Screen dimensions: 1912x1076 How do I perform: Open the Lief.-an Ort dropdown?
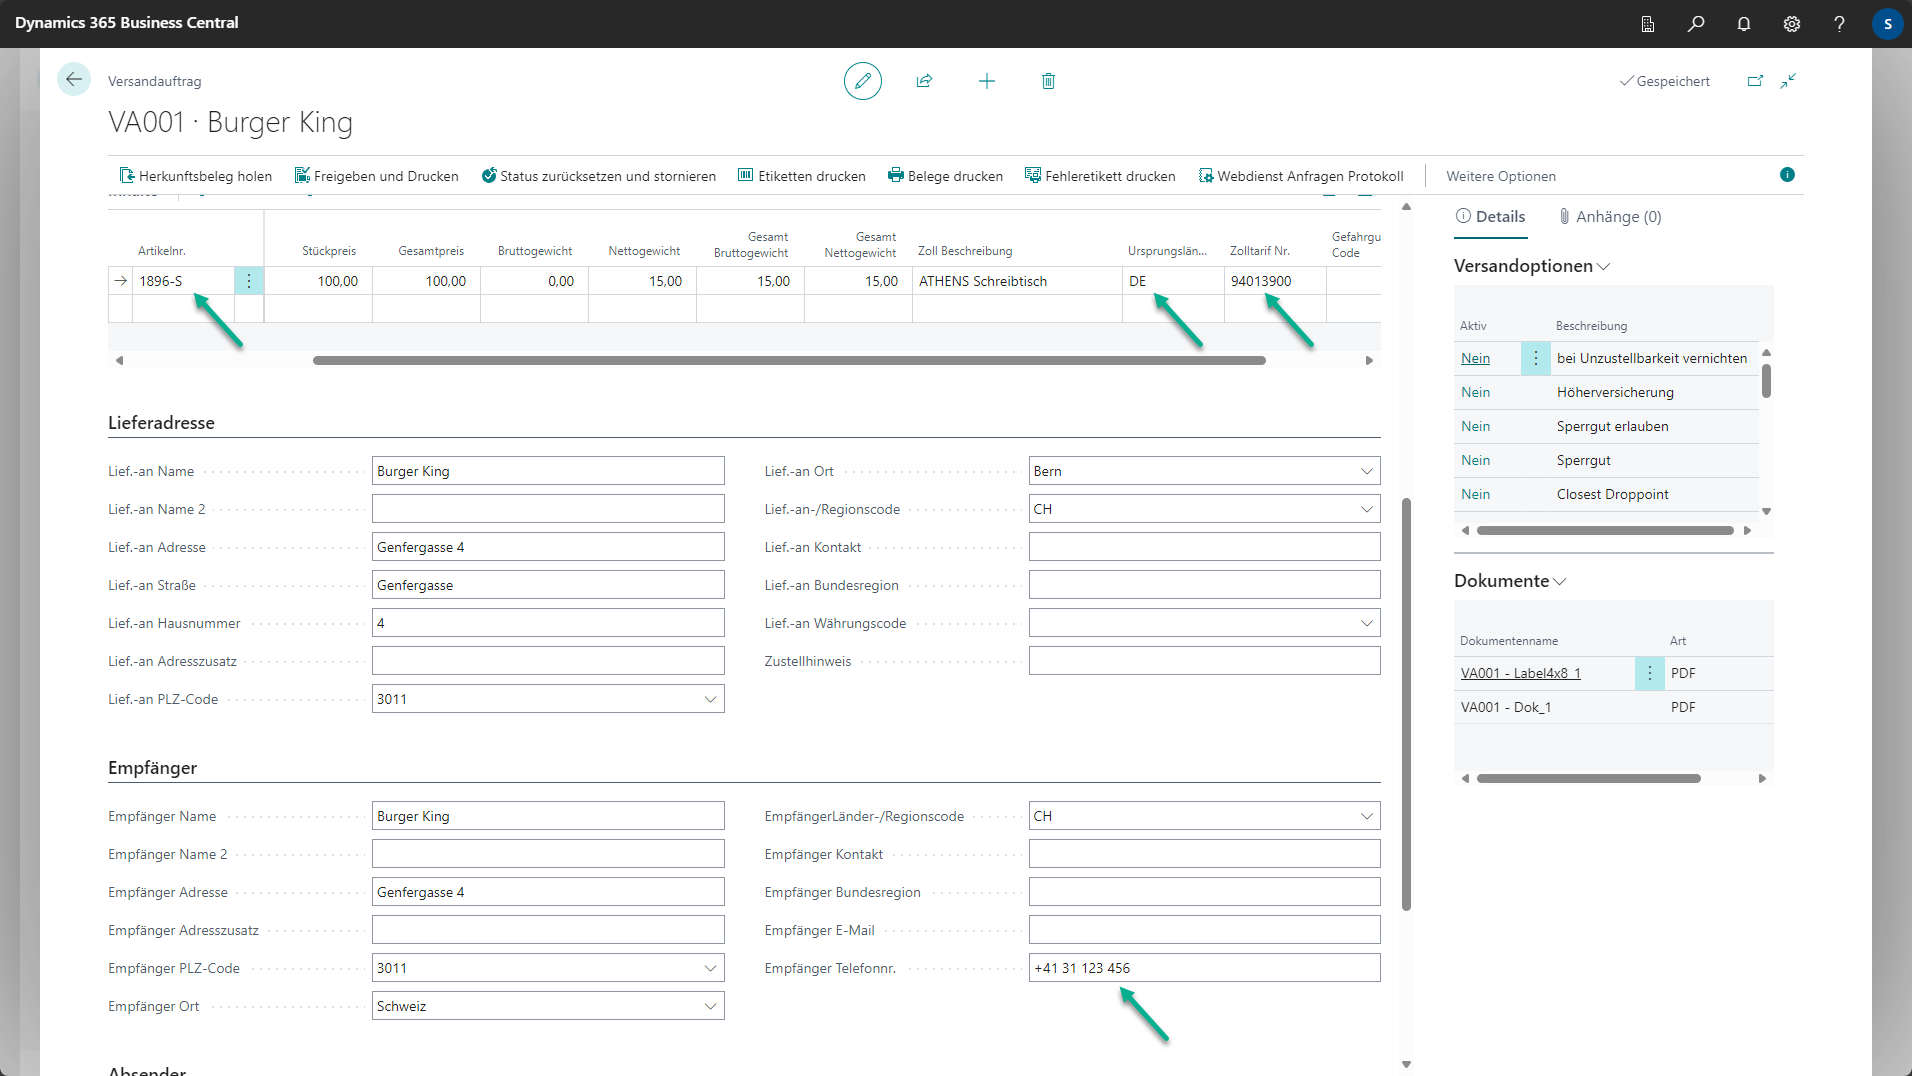coord(1366,471)
